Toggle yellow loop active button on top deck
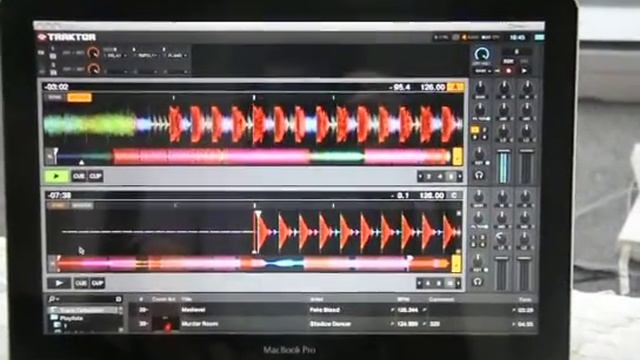 point(457,156)
